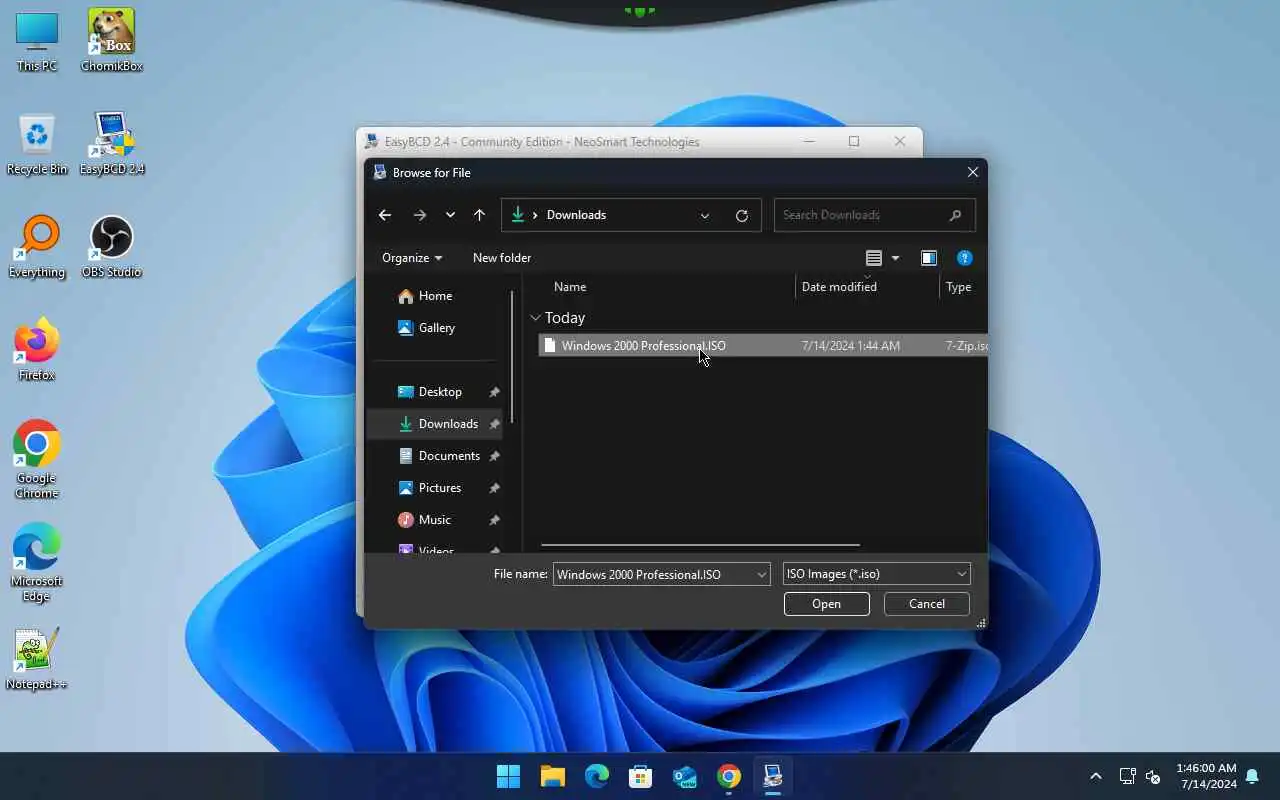Open Microsoft Edge from taskbar
This screenshot has height=800, width=1280.
point(597,776)
